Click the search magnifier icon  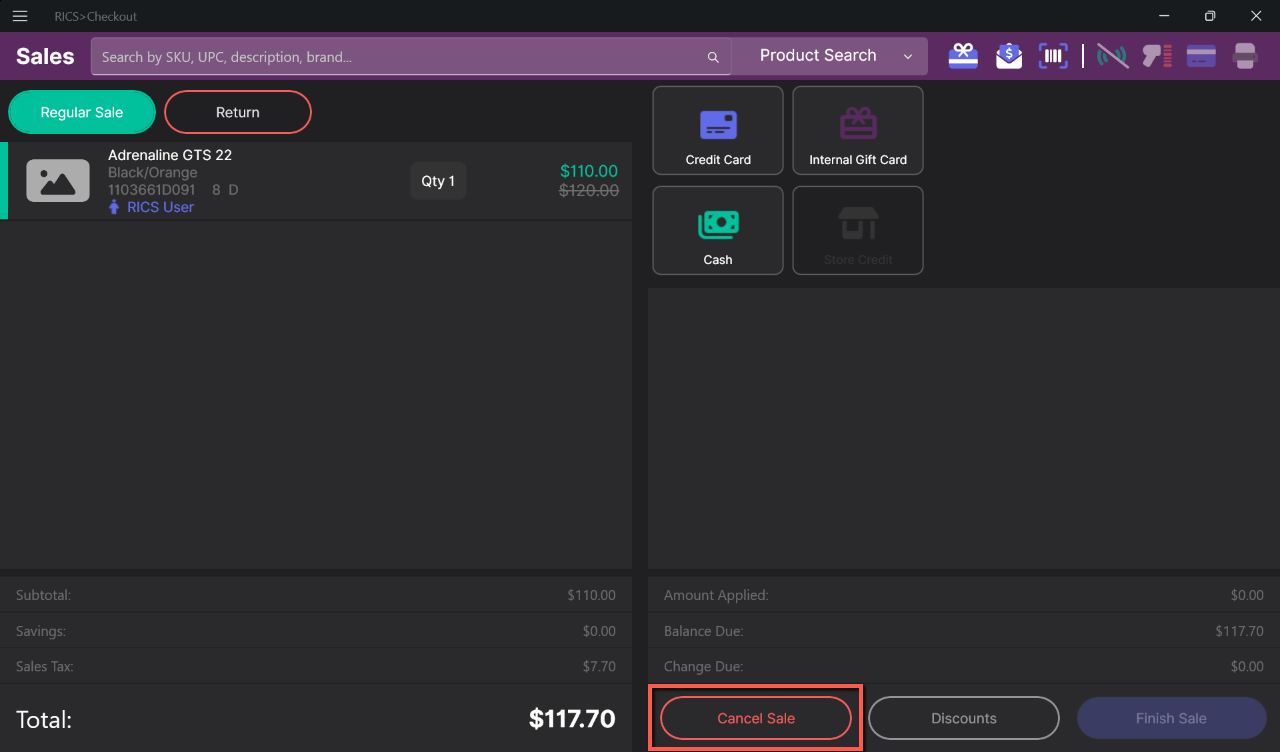pyautogui.click(x=713, y=57)
